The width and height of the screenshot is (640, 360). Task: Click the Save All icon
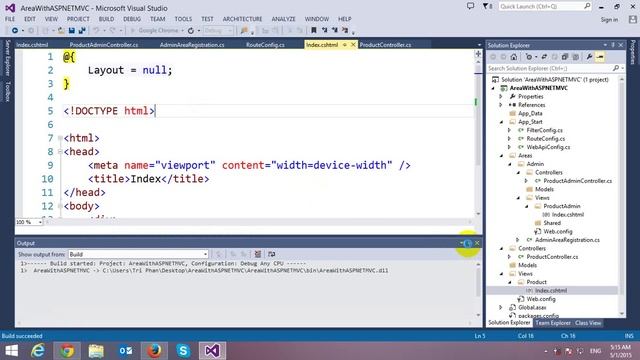[82, 31]
